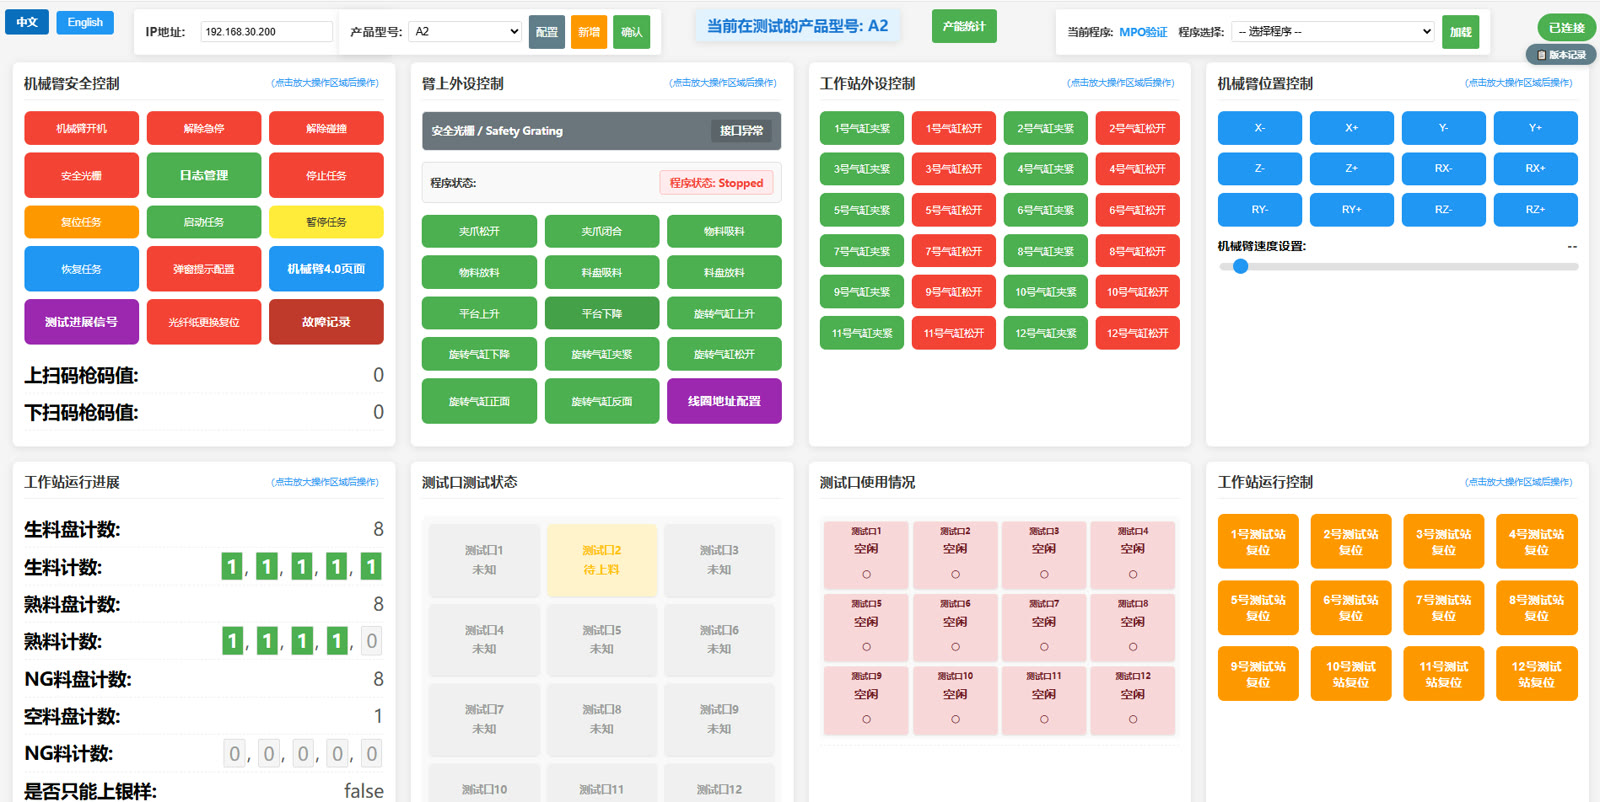Select the 测试口9 usage circle
This screenshot has height=802, width=1600.
click(866, 719)
